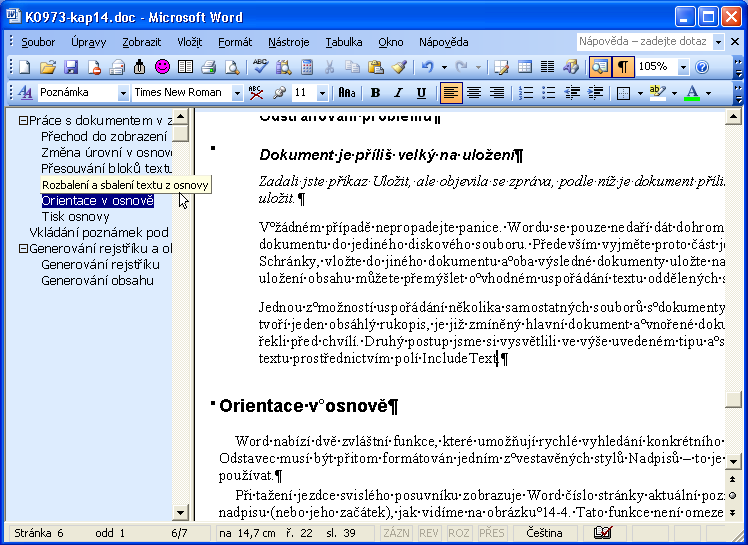The width and height of the screenshot is (748, 545).
Task: Open the undo history dropdown arrow
Action: click(444, 67)
